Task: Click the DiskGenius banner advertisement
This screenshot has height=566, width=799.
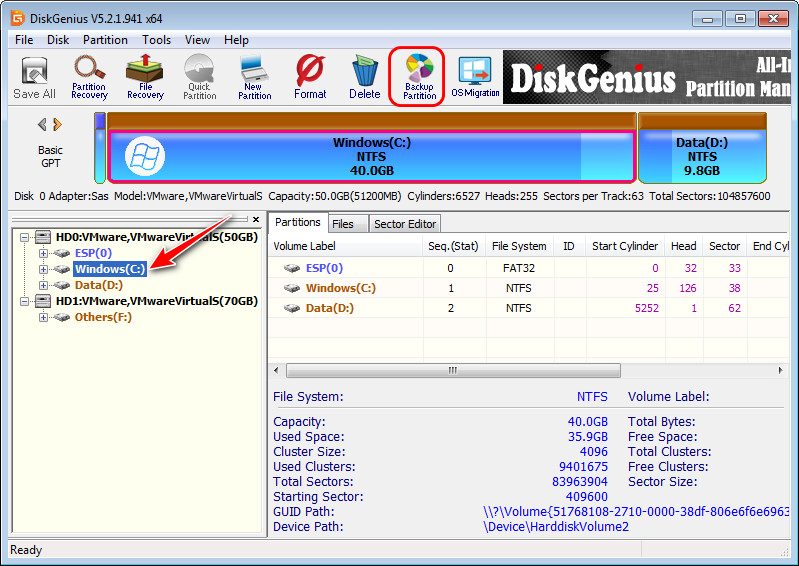Action: tap(647, 77)
